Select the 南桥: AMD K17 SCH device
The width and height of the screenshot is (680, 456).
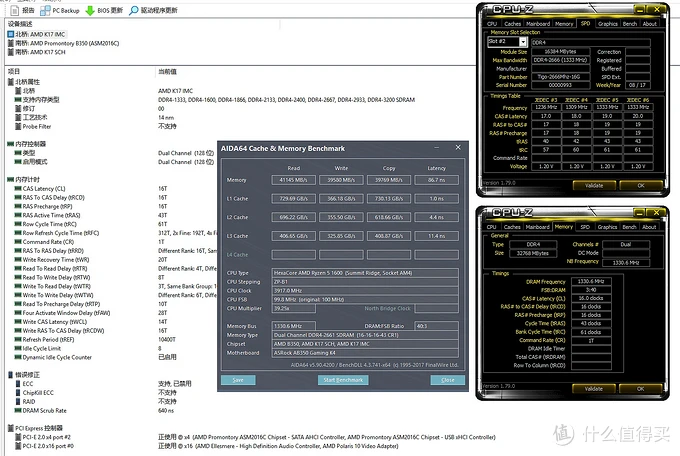click(40, 52)
